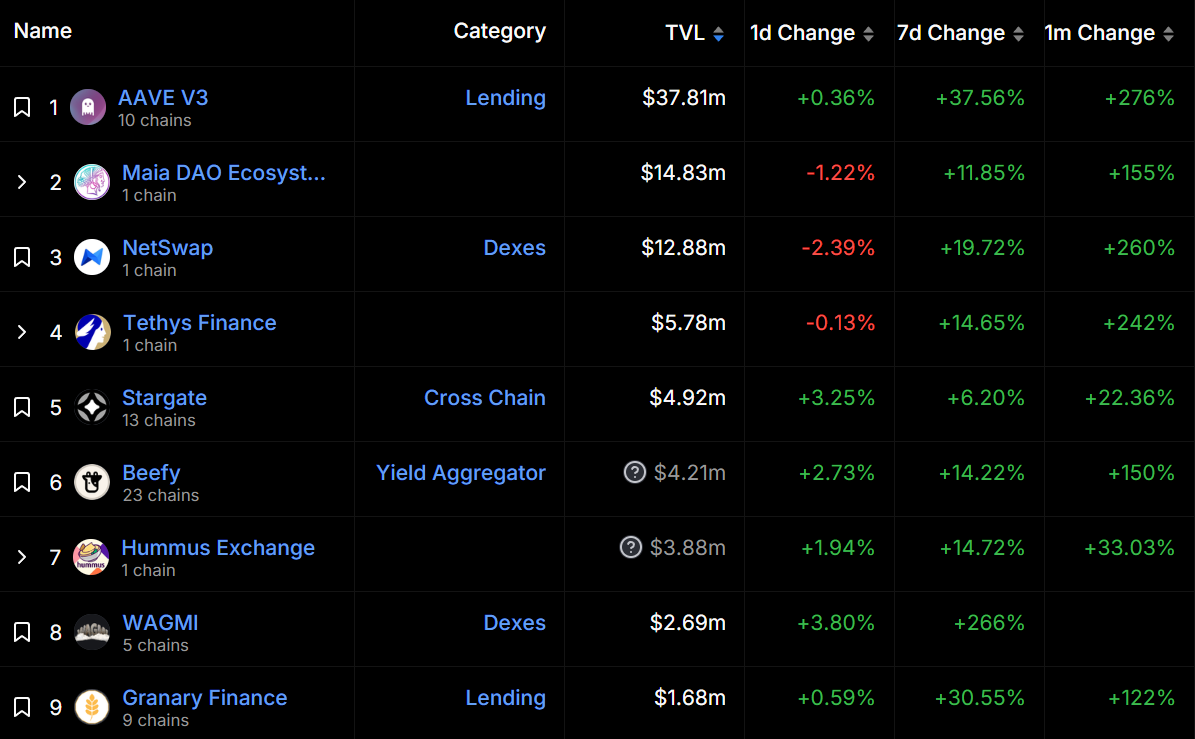Open the Granary Finance protocol link
The height and width of the screenshot is (739, 1195).
[x=204, y=698]
